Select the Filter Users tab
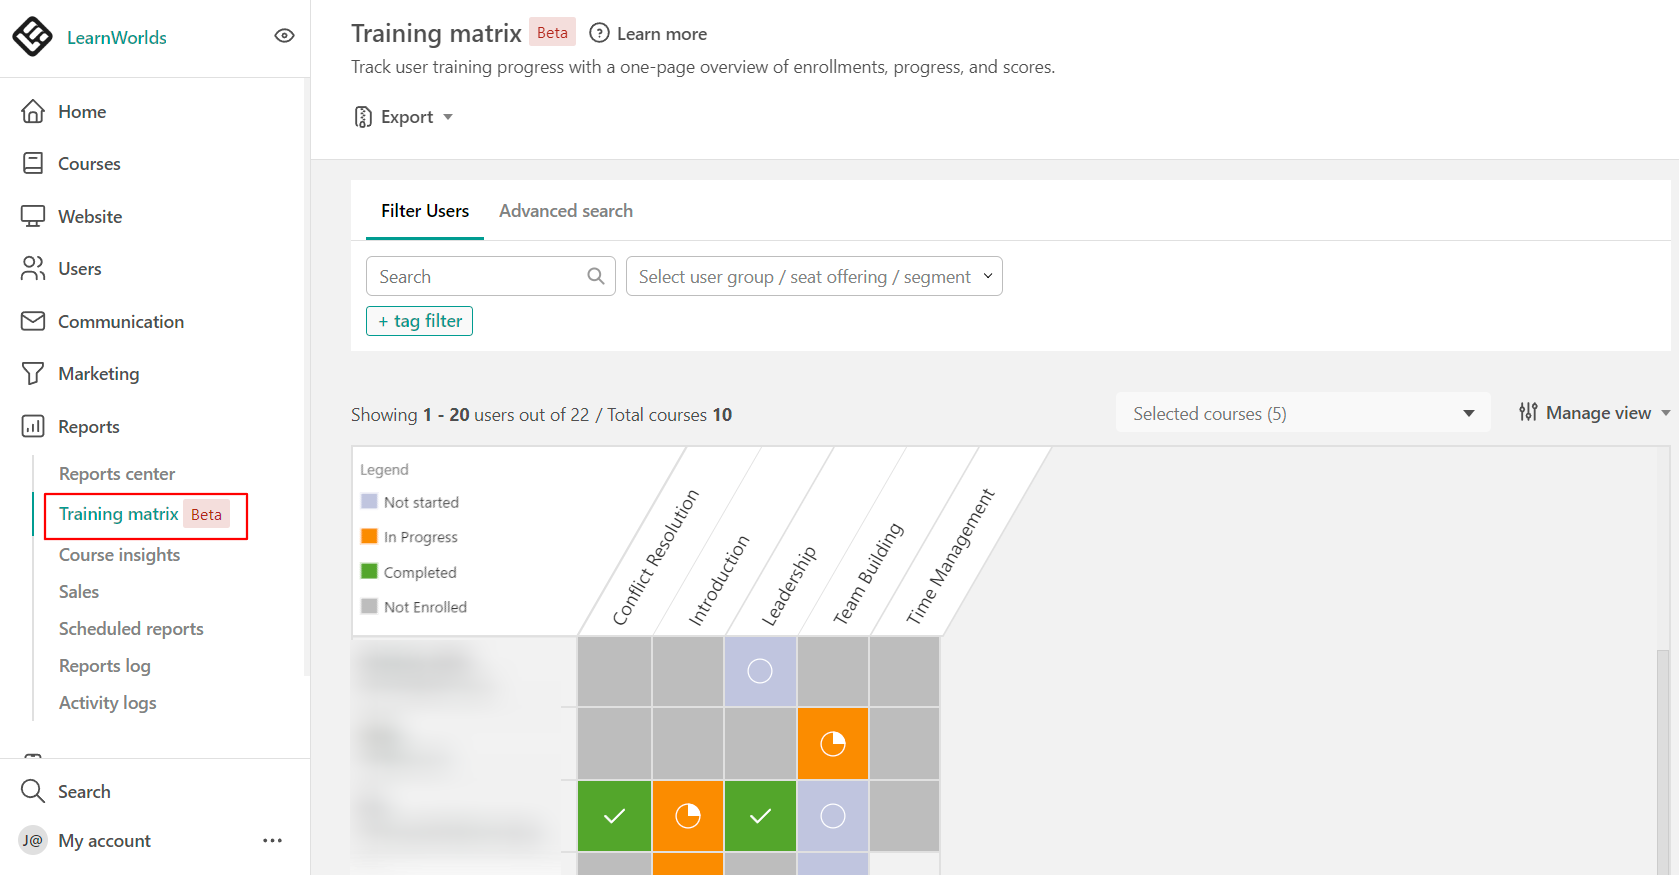 click(x=424, y=211)
